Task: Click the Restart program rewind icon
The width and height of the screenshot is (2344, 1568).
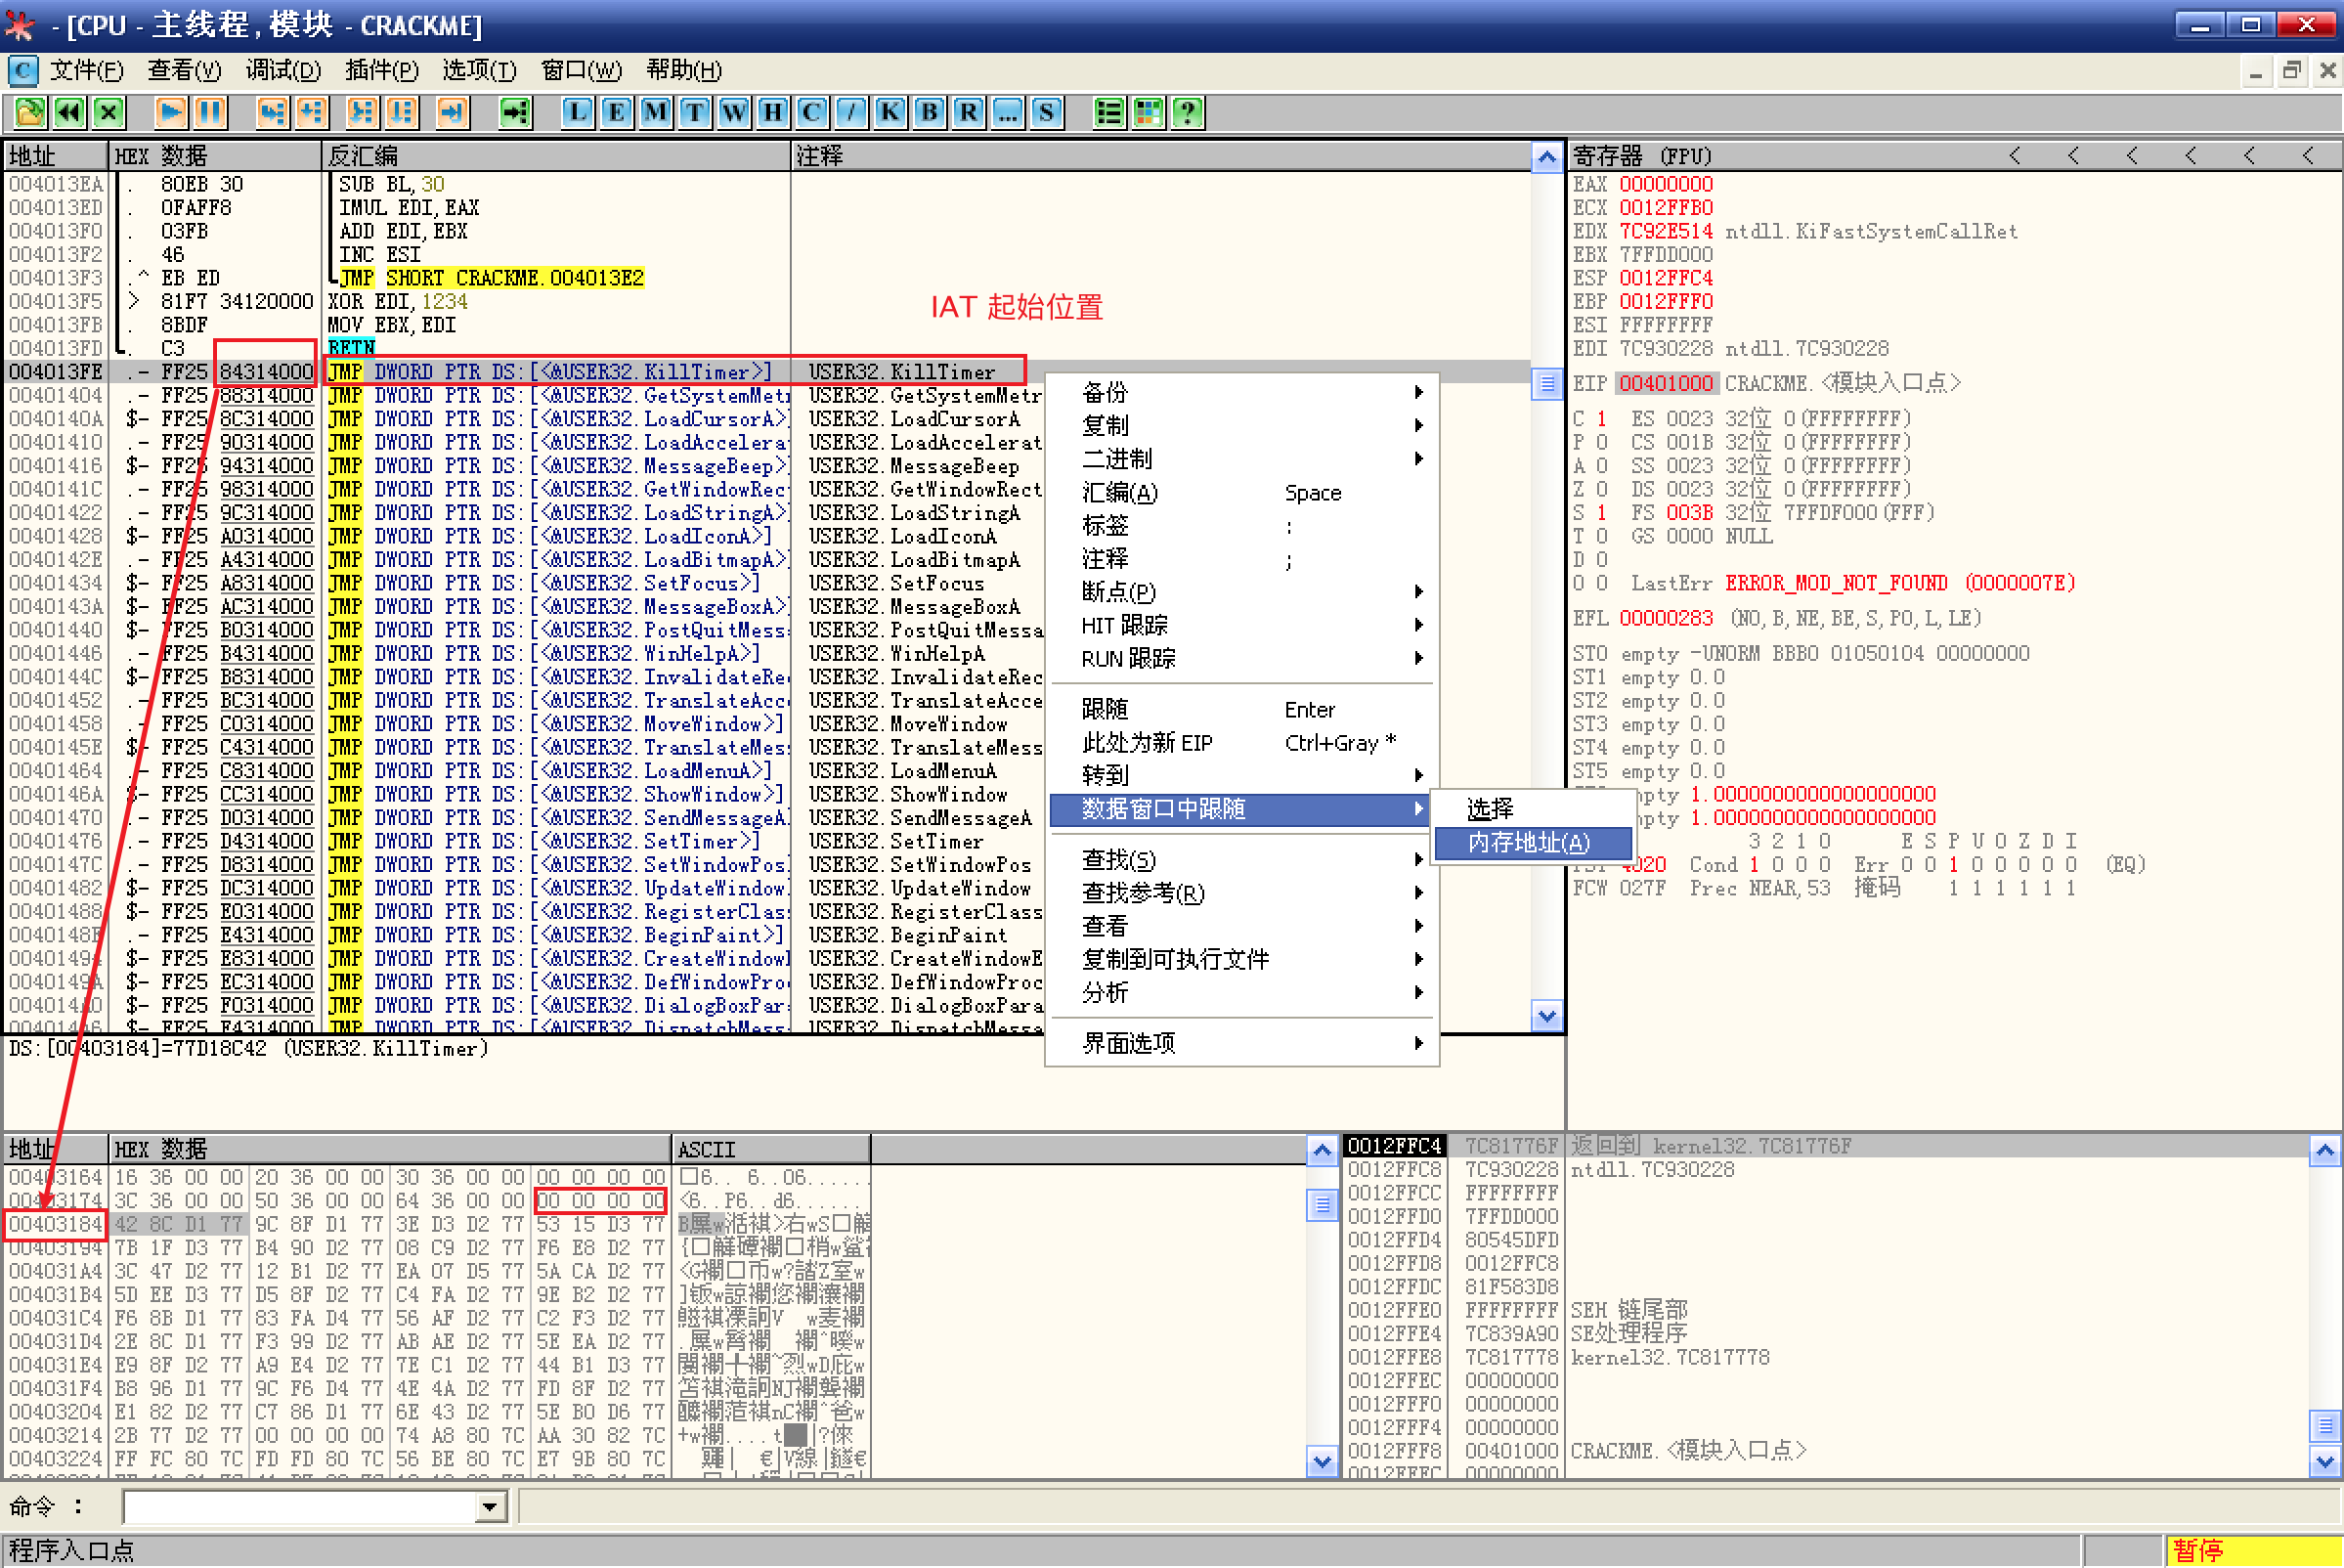Action: (69, 112)
